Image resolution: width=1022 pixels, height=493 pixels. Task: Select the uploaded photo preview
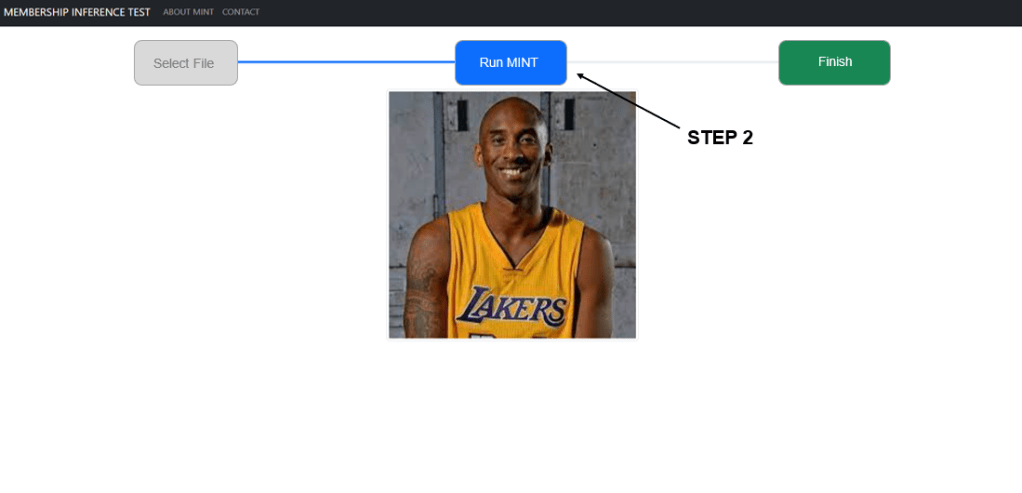click(512, 215)
